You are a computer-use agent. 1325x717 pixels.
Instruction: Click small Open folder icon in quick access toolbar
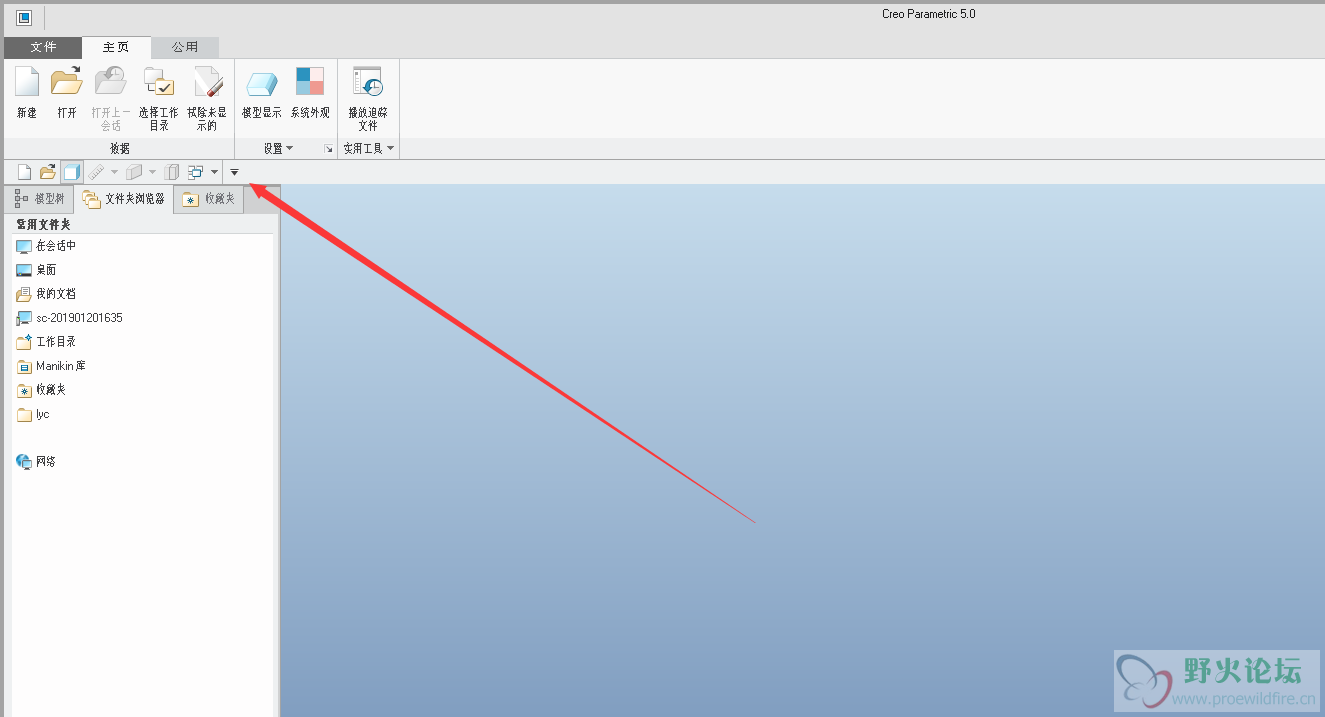47,172
